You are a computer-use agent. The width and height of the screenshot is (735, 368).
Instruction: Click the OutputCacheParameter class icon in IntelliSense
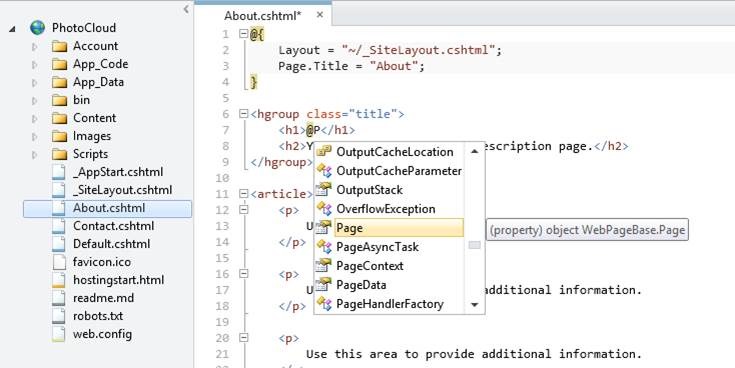pos(324,171)
